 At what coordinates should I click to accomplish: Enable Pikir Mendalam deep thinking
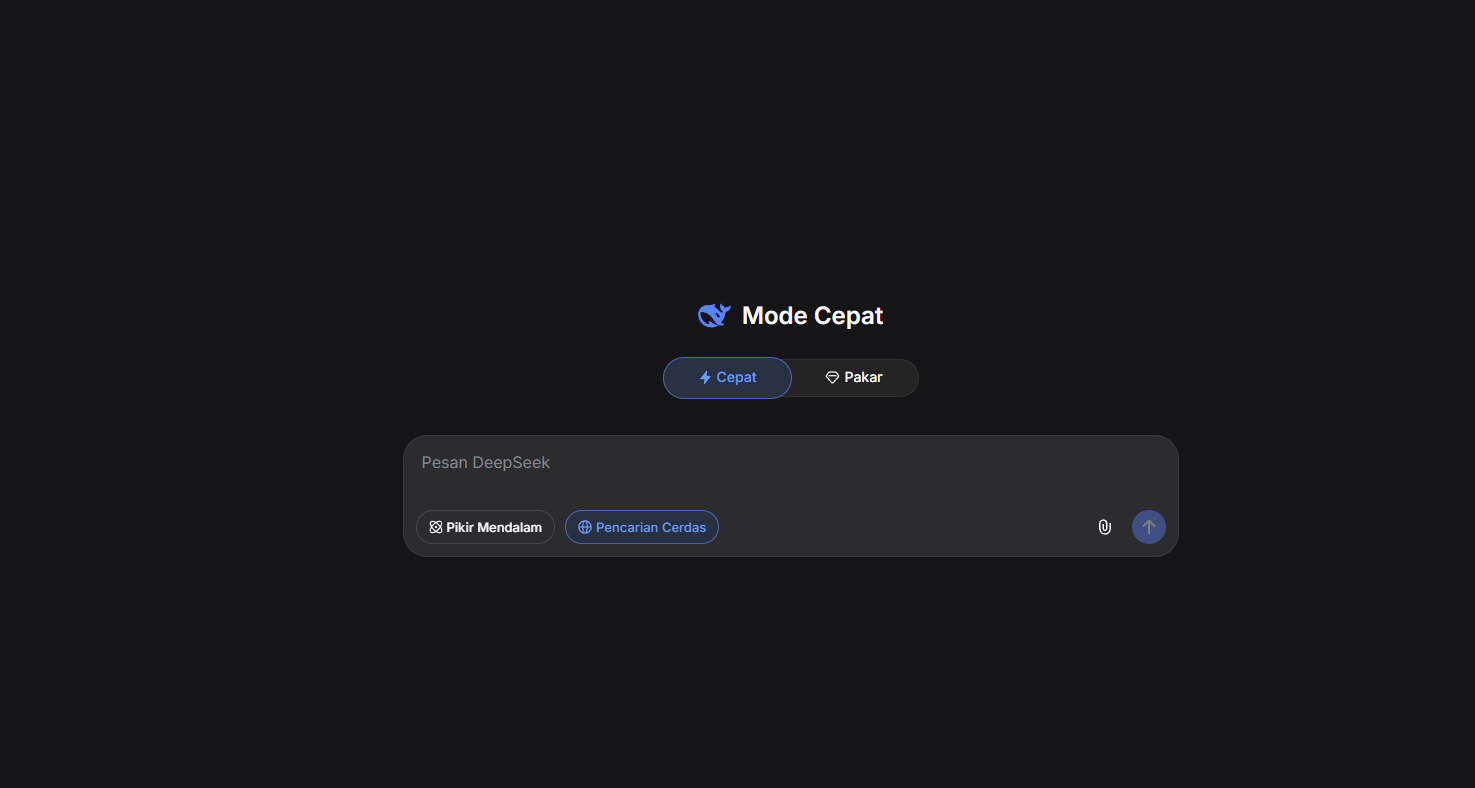[x=485, y=527]
